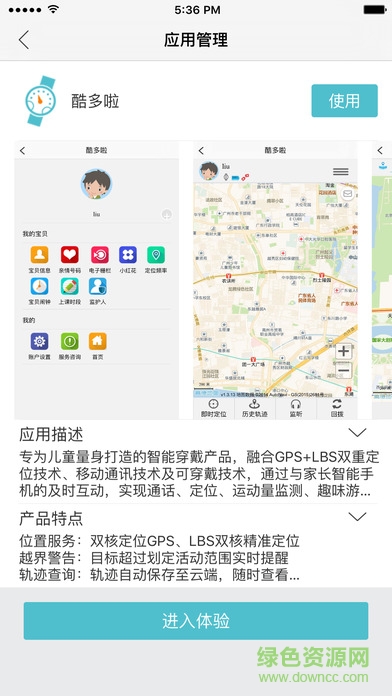
Task: Select the 回拨 callback tab in map preview
Action: point(337,408)
